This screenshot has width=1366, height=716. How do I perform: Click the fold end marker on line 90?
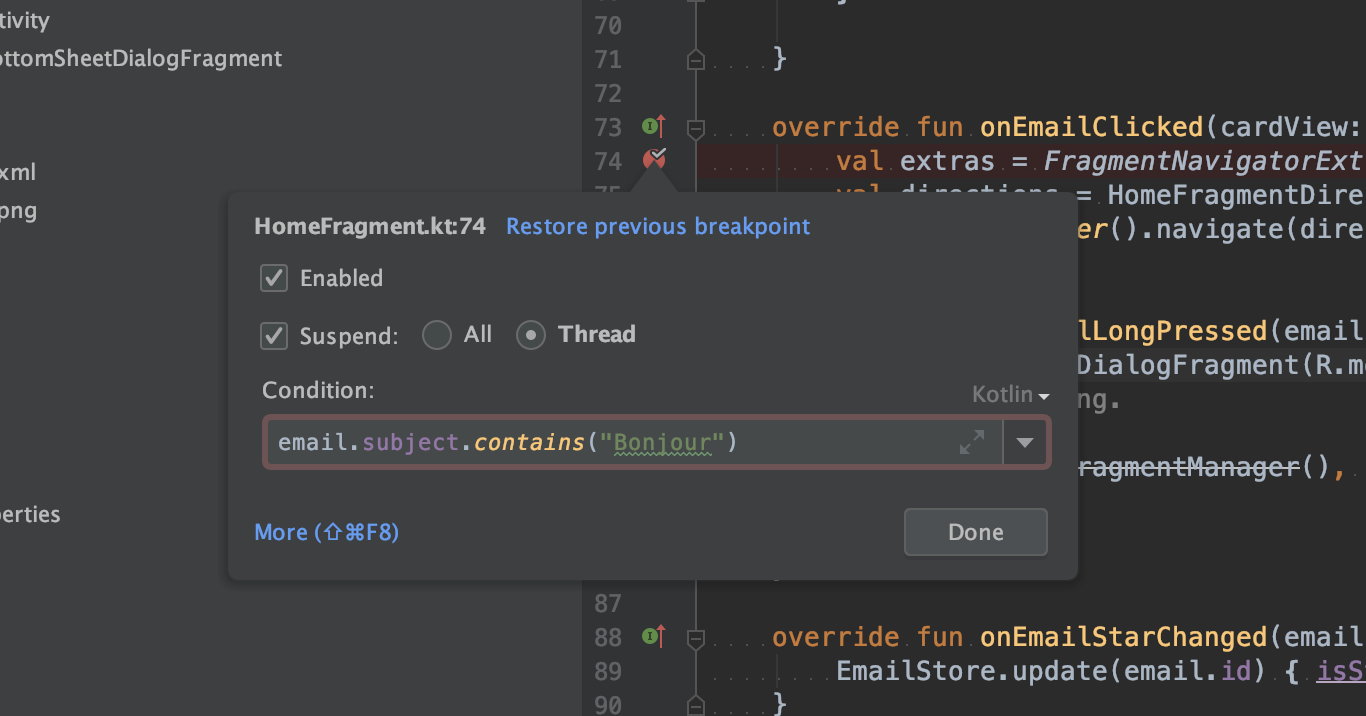[696, 704]
